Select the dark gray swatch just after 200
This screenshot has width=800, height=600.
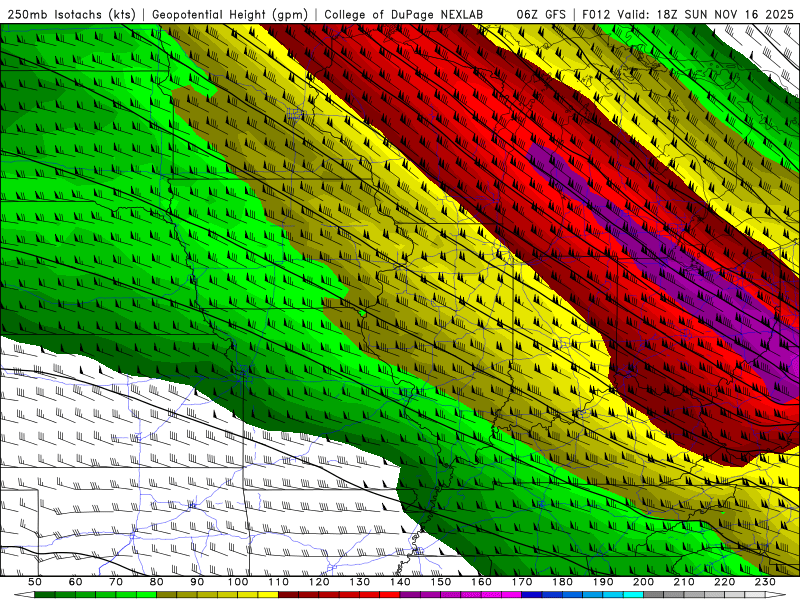pos(654,595)
